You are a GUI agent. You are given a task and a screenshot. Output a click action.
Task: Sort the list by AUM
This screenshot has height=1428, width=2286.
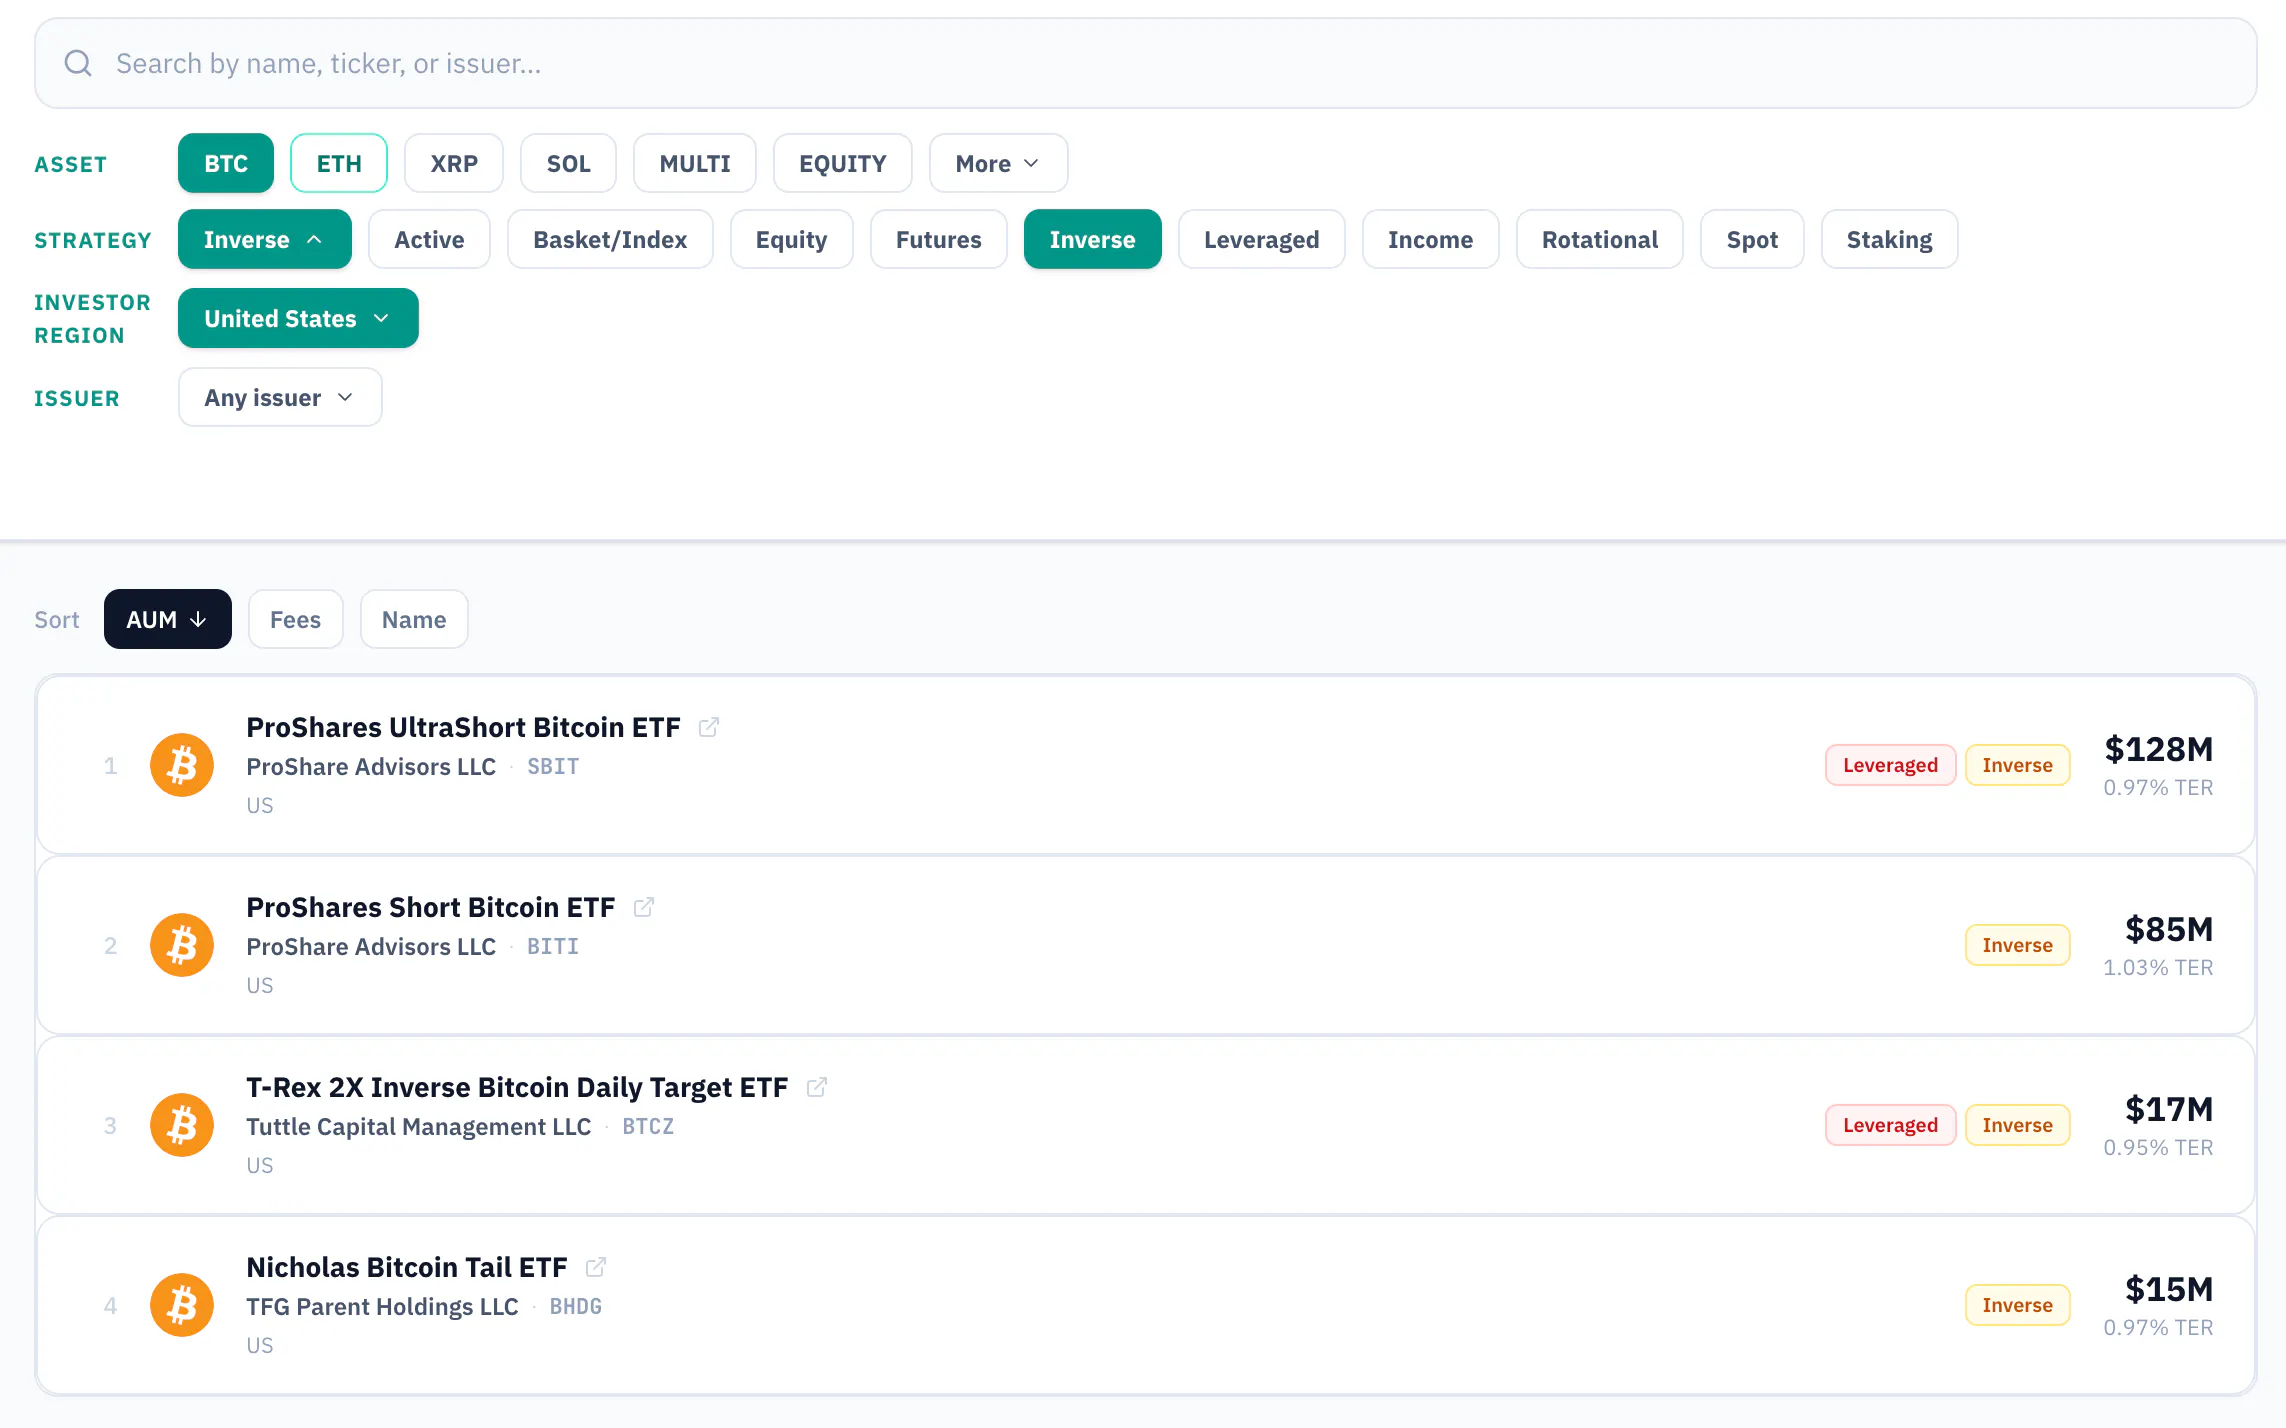(x=168, y=619)
